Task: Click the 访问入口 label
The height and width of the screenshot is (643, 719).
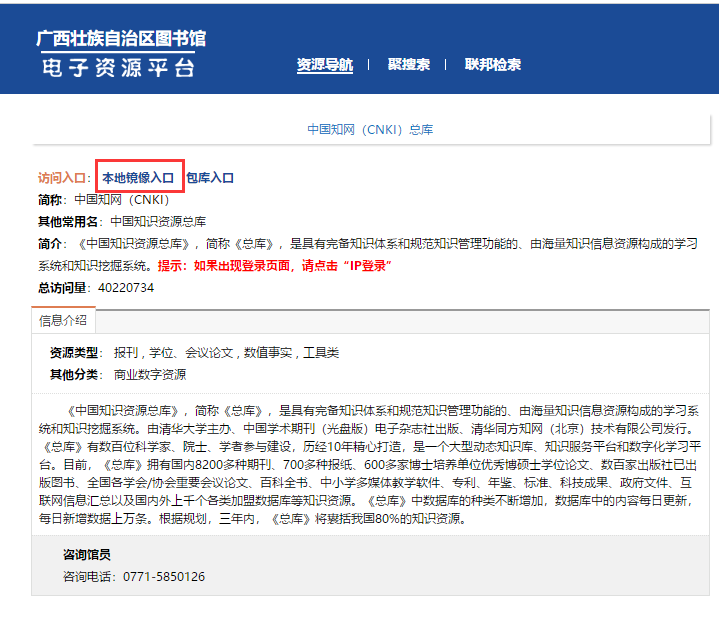Action: click(x=61, y=177)
